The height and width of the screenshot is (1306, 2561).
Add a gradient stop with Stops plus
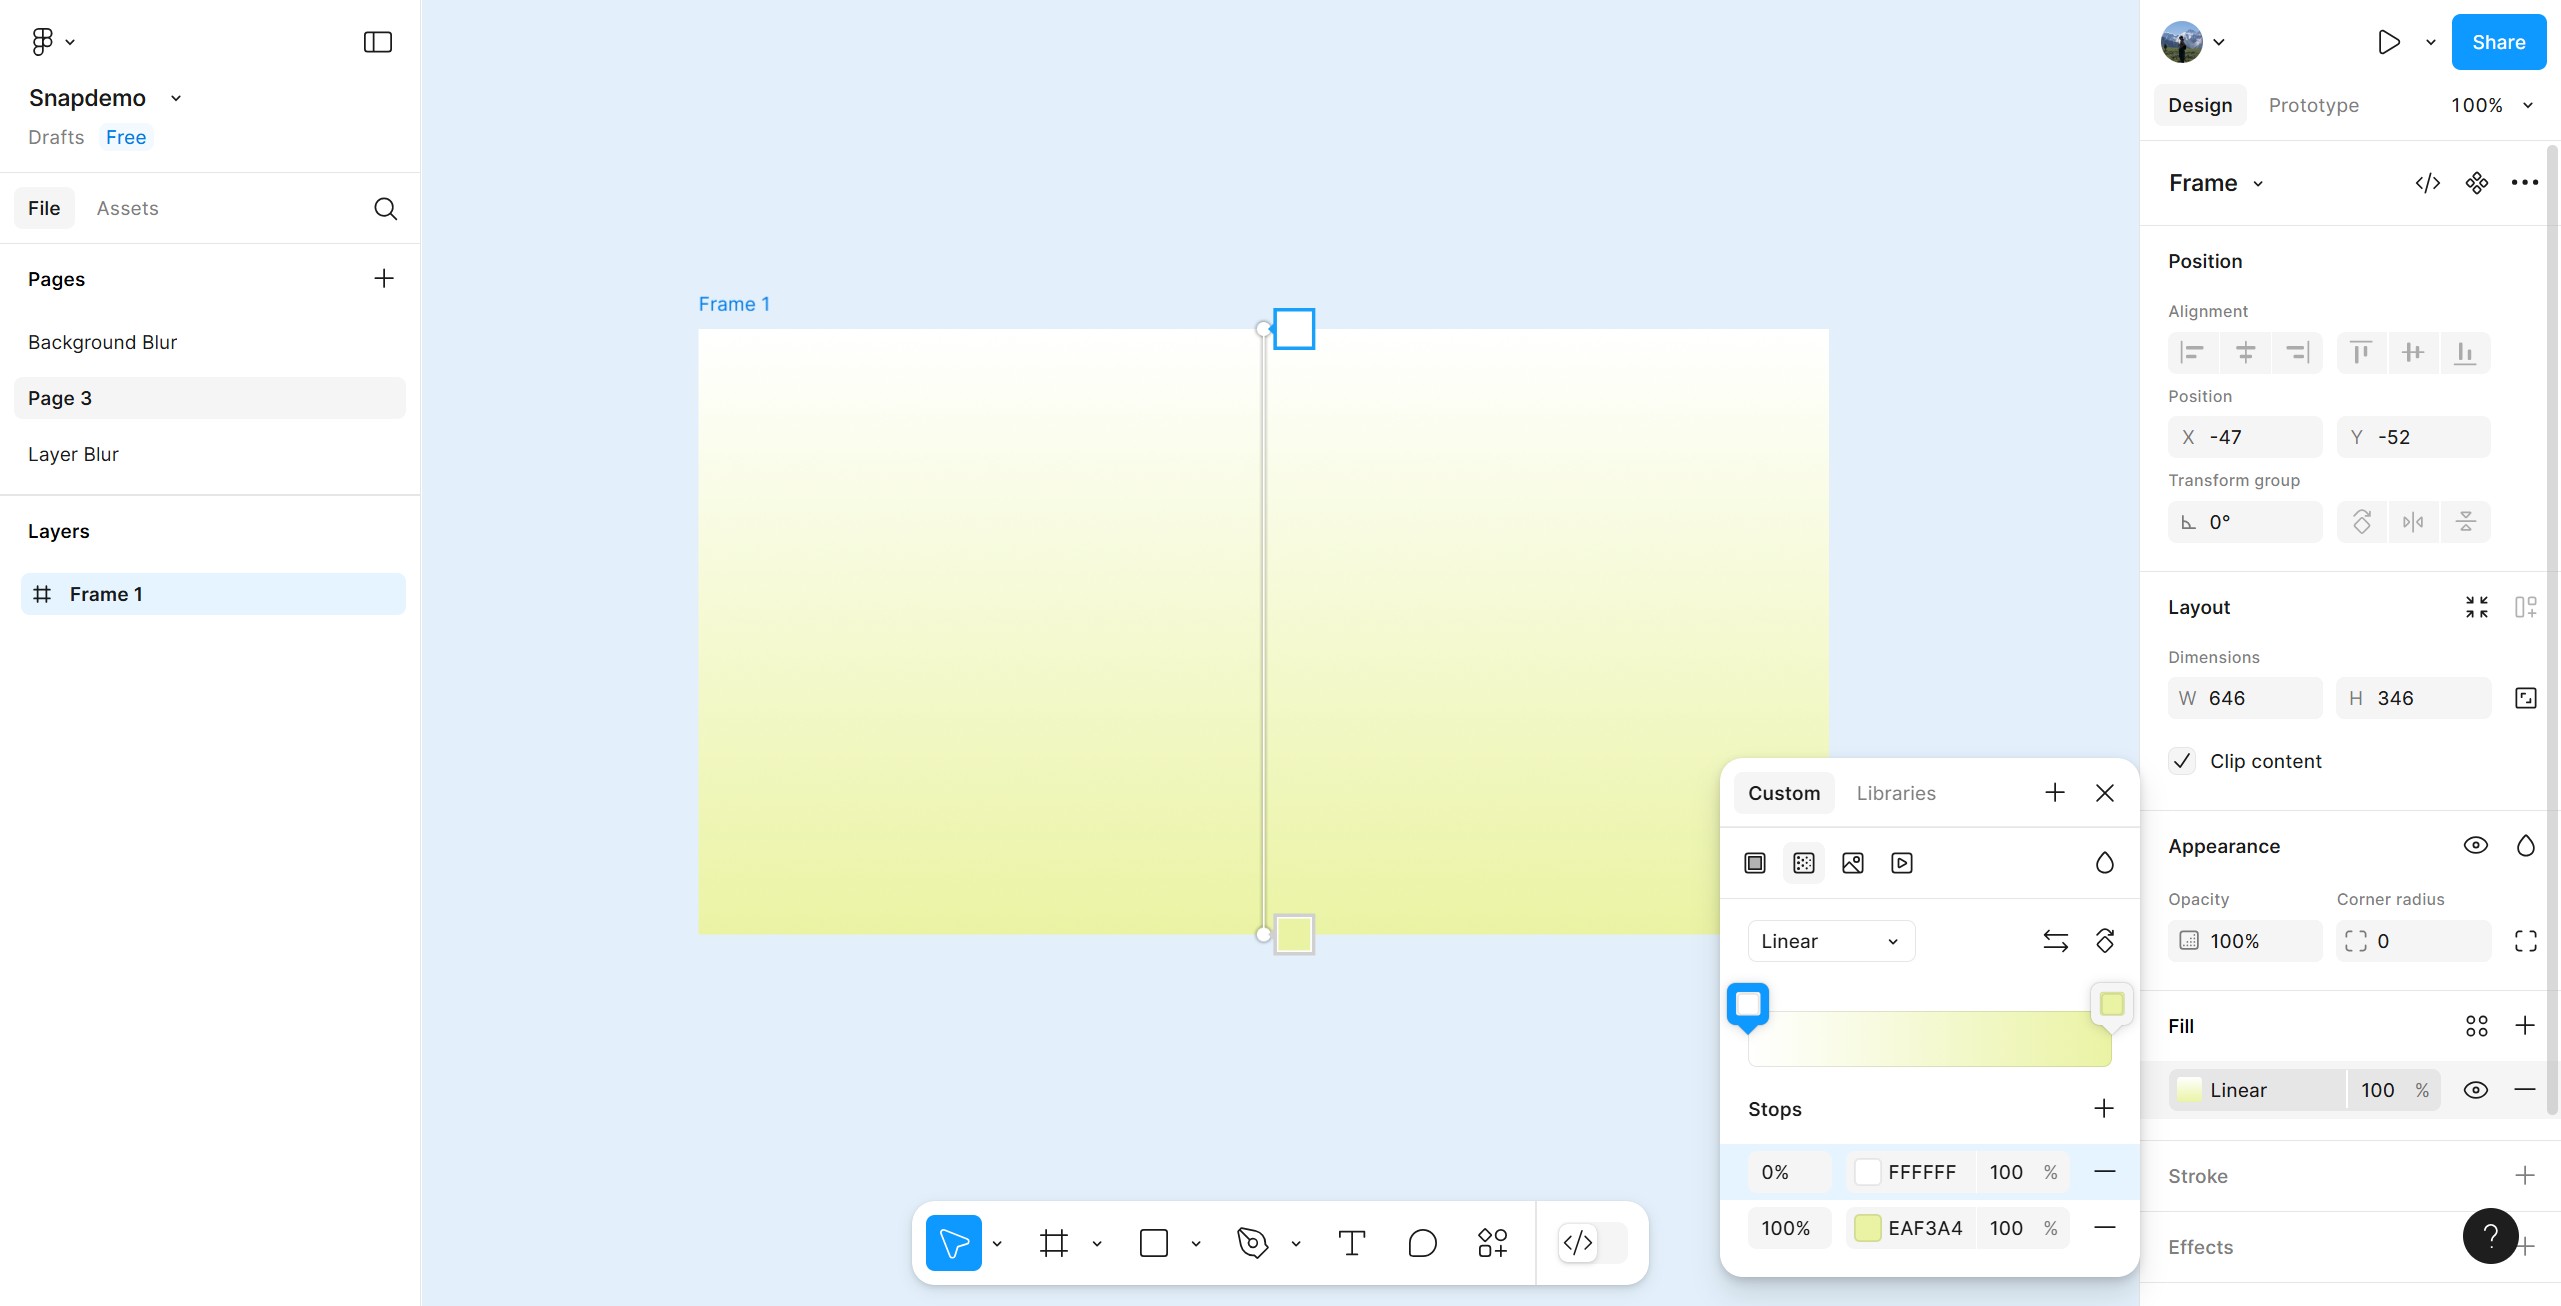click(x=2104, y=1108)
